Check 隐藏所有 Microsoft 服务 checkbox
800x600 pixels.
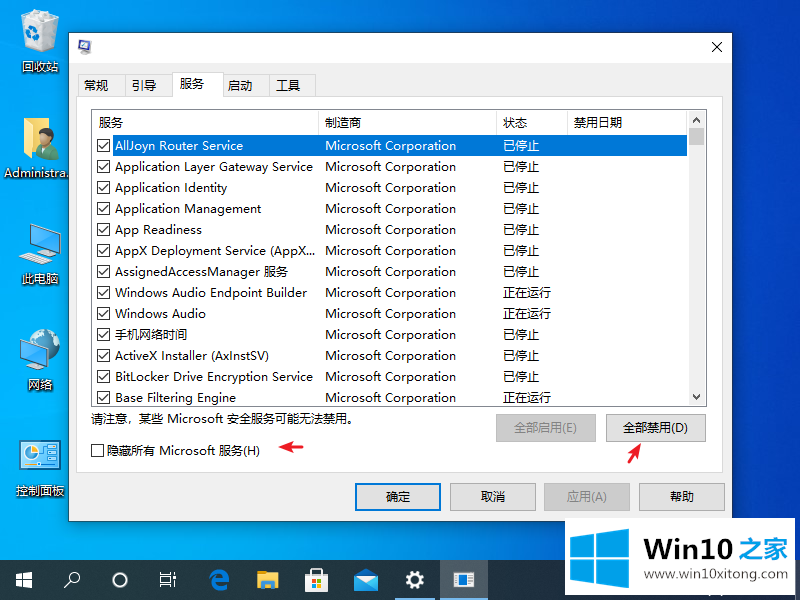pos(97,451)
